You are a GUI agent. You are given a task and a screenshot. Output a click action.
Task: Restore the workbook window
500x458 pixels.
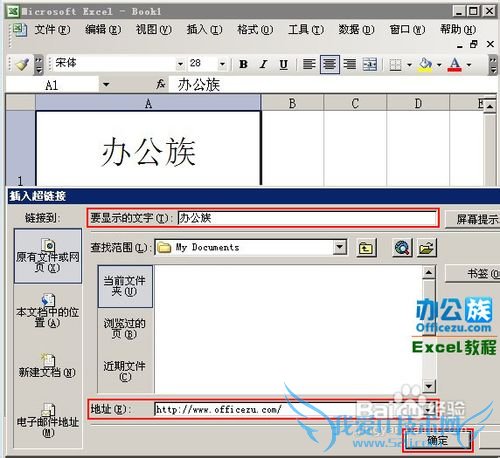point(474,44)
